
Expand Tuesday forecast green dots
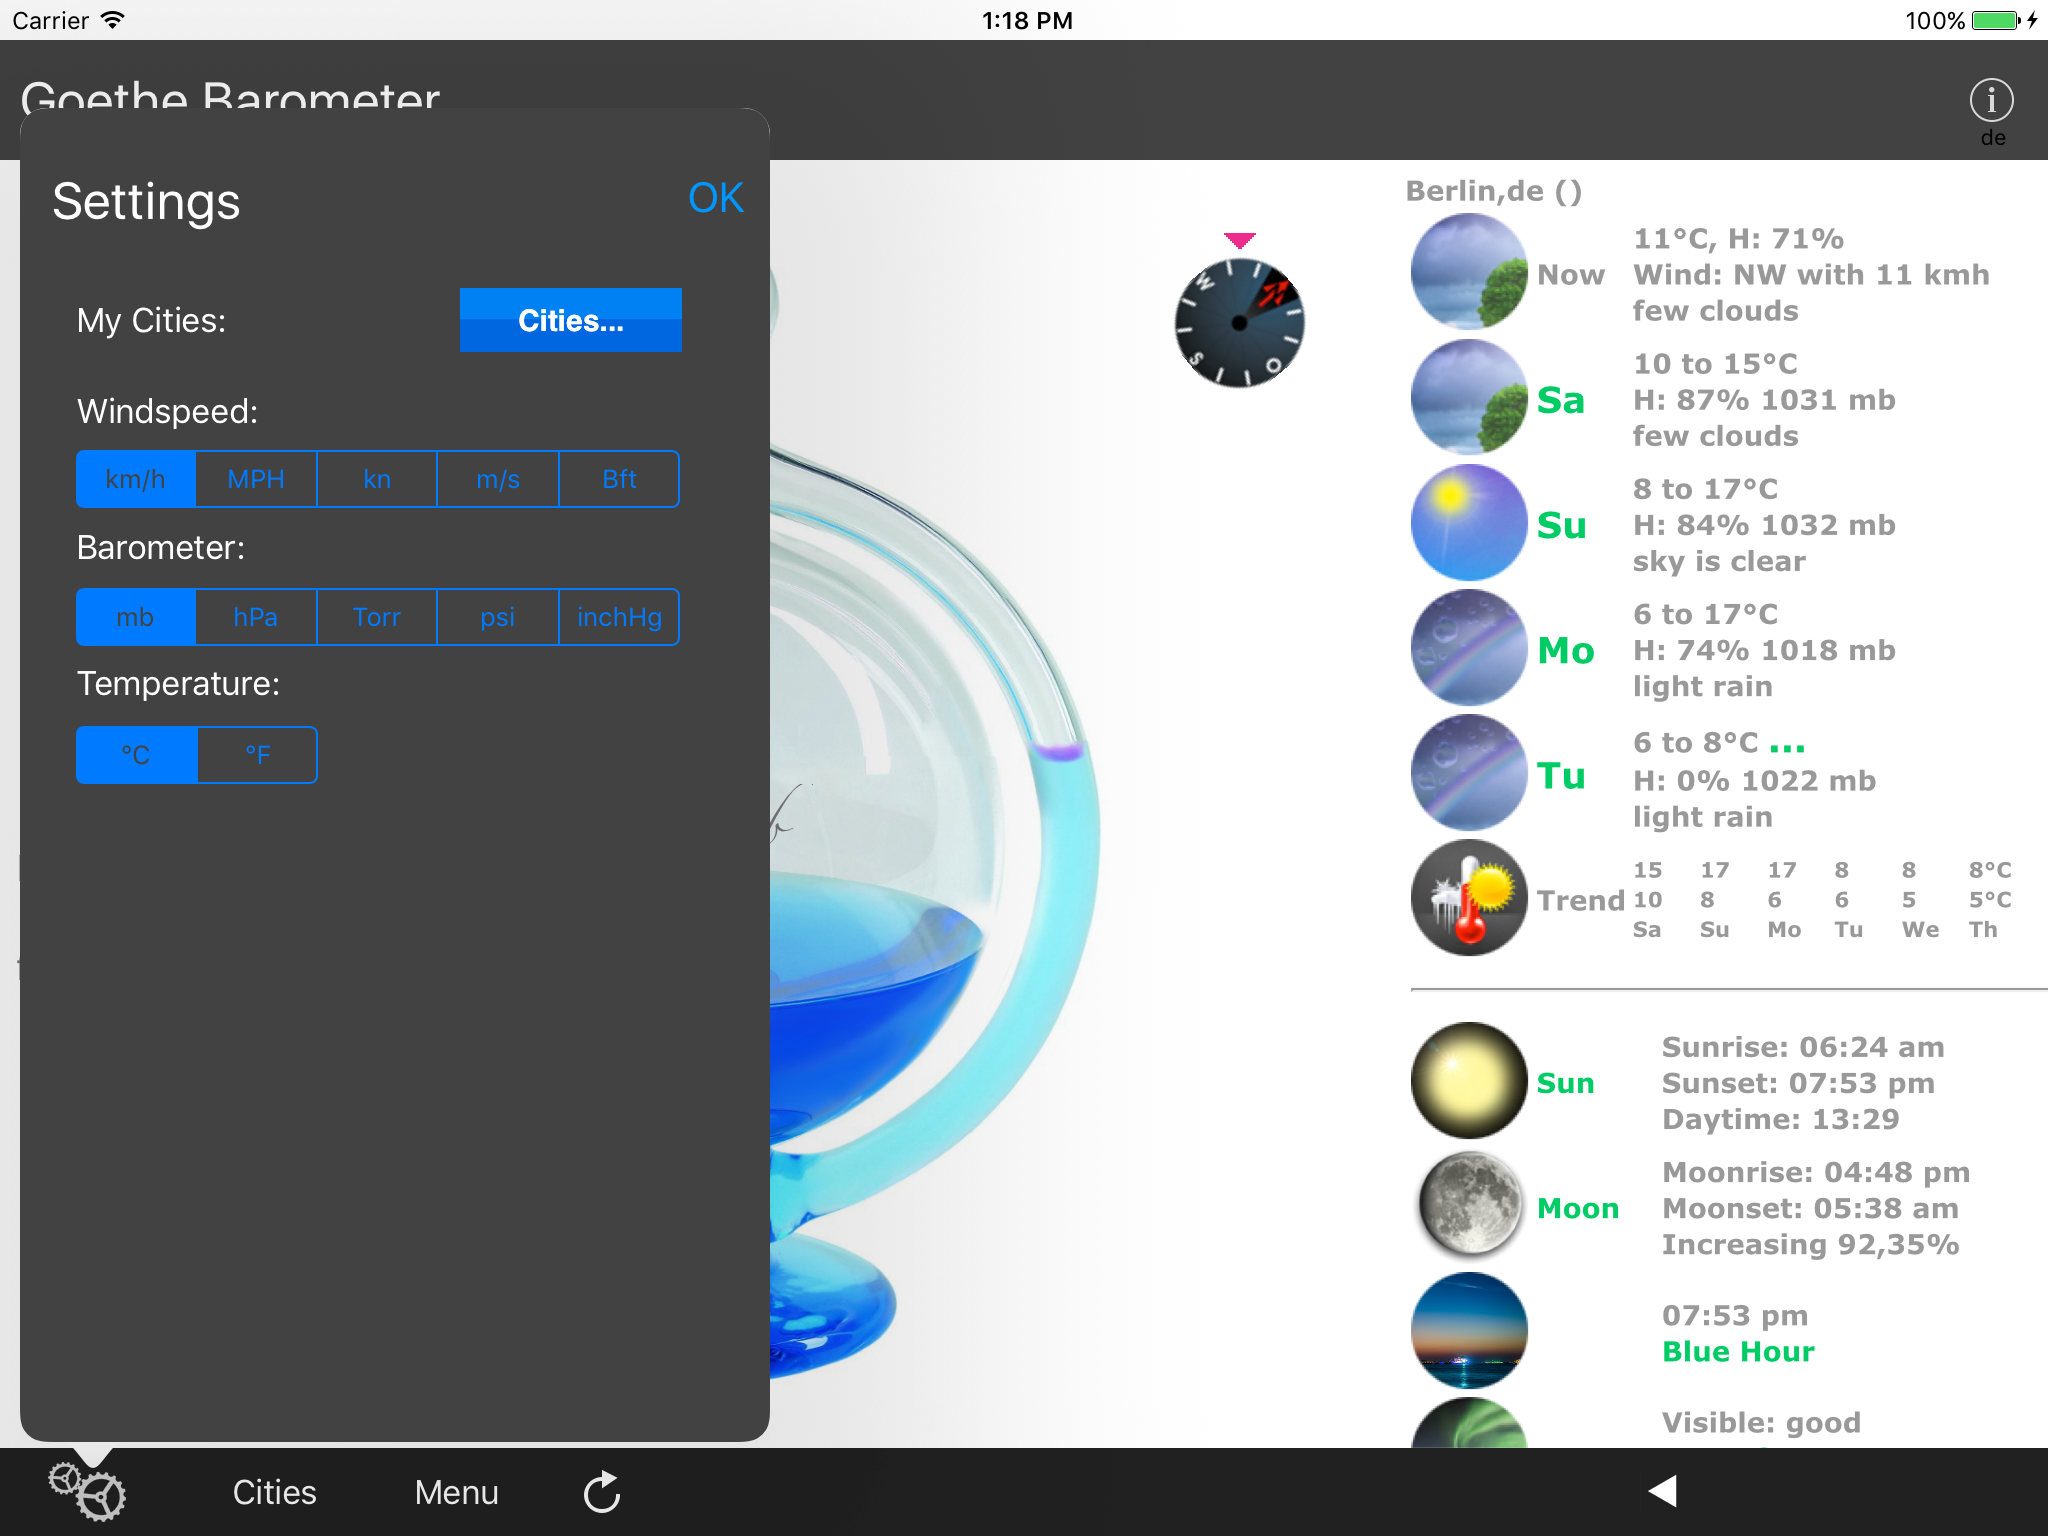click(x=1787, y=746)
